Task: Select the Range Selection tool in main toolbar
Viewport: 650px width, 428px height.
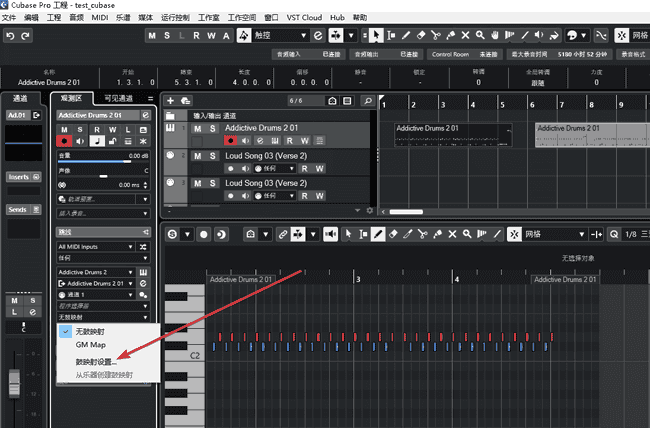Action: pos(391,36)
